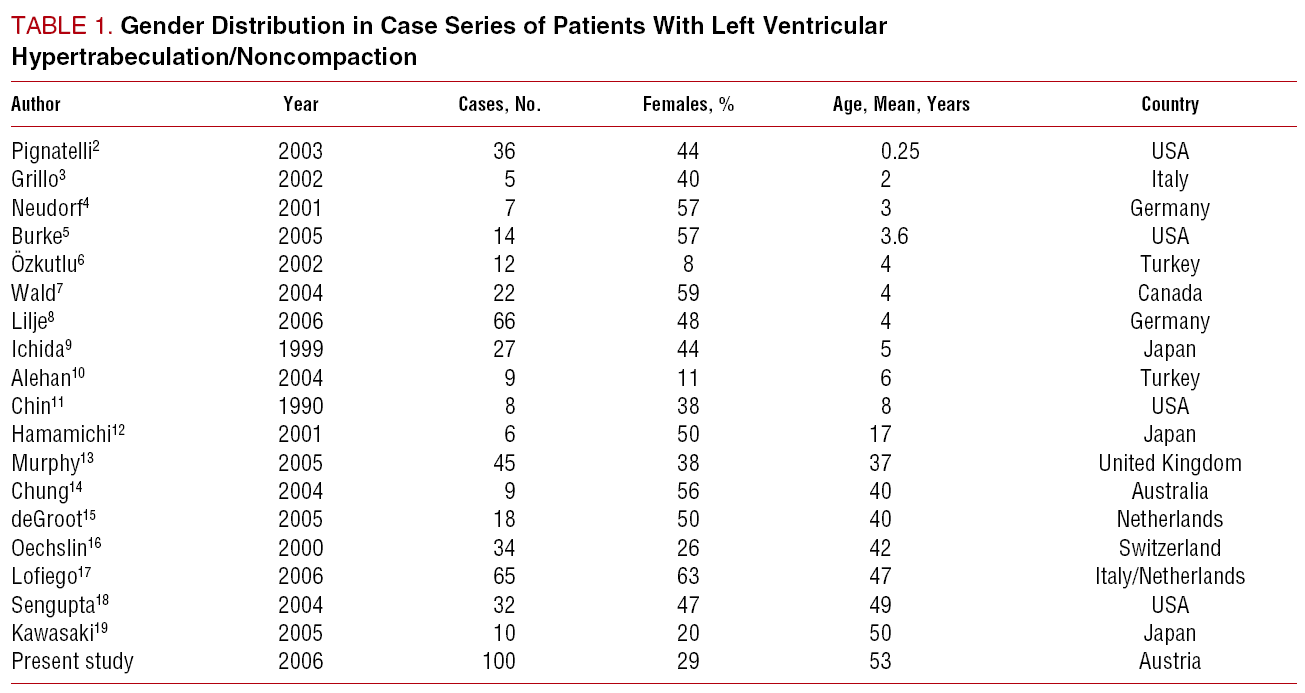Viewport: 1305px width, 693px height.
Task: Click the Country column header
Action: (x=1170, y=104)
